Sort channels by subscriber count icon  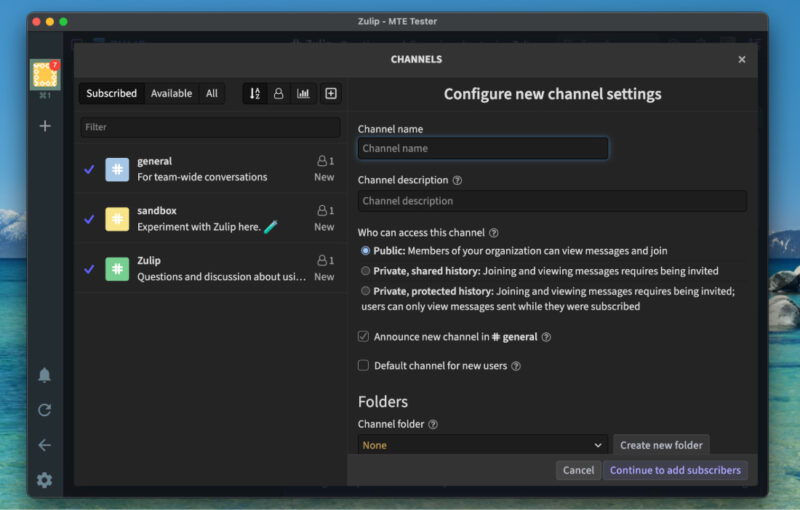coord(279,93)
